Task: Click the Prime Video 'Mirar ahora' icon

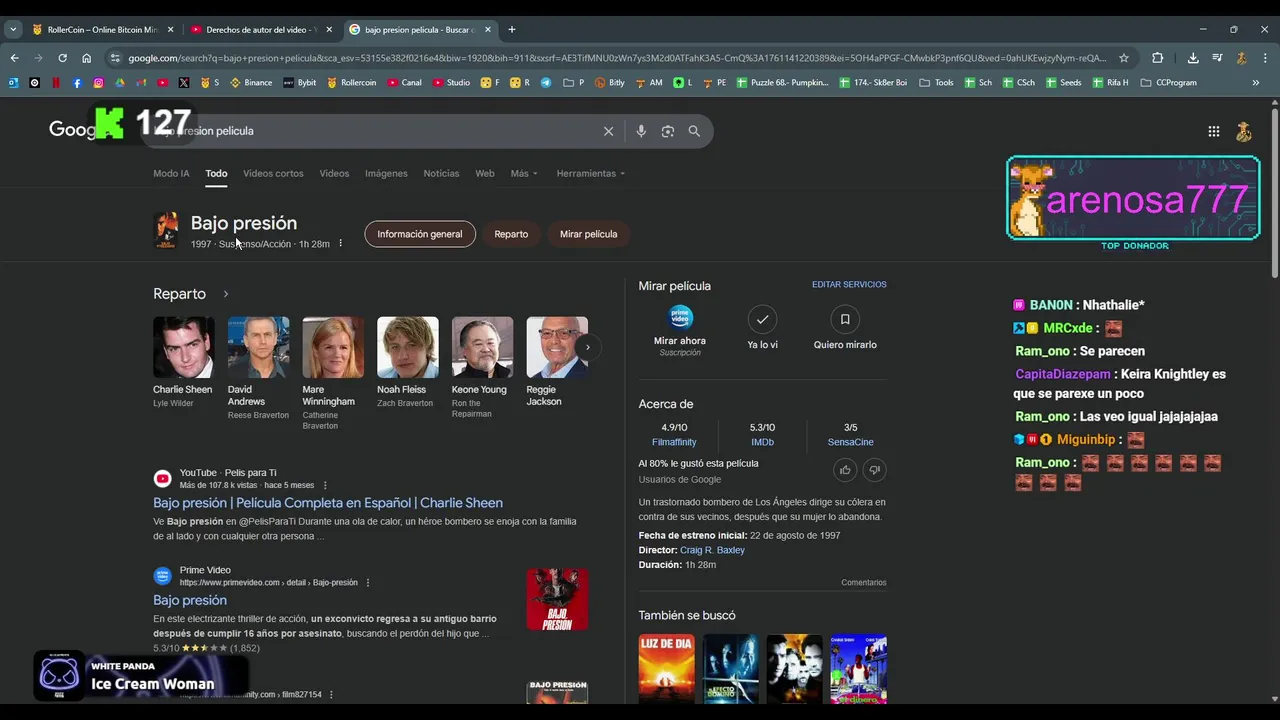Action: coord(680,317)
